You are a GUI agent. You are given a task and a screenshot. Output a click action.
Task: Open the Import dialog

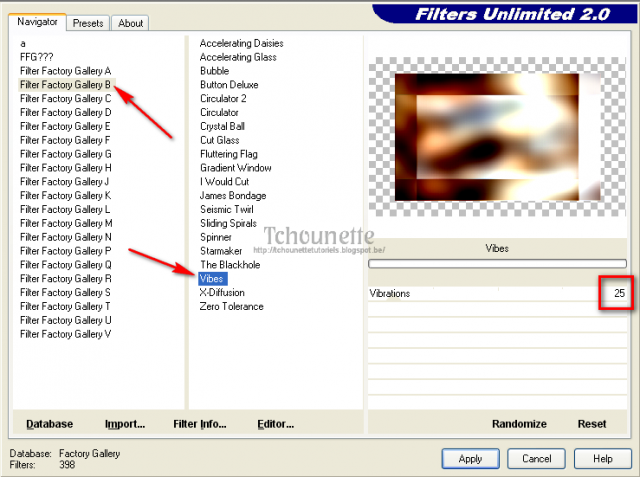[124, 424]
